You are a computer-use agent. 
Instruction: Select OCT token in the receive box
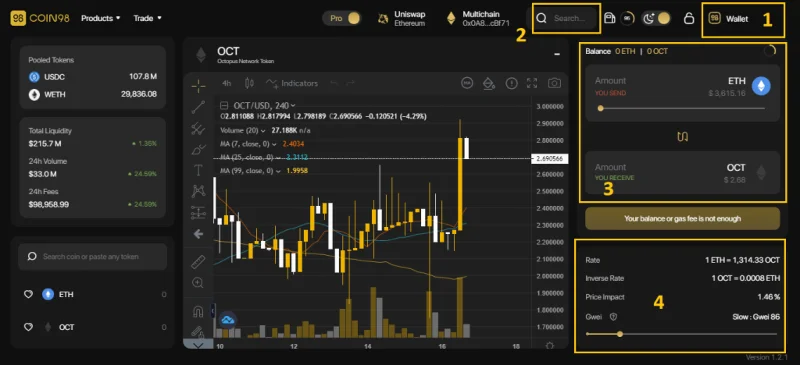746,173
